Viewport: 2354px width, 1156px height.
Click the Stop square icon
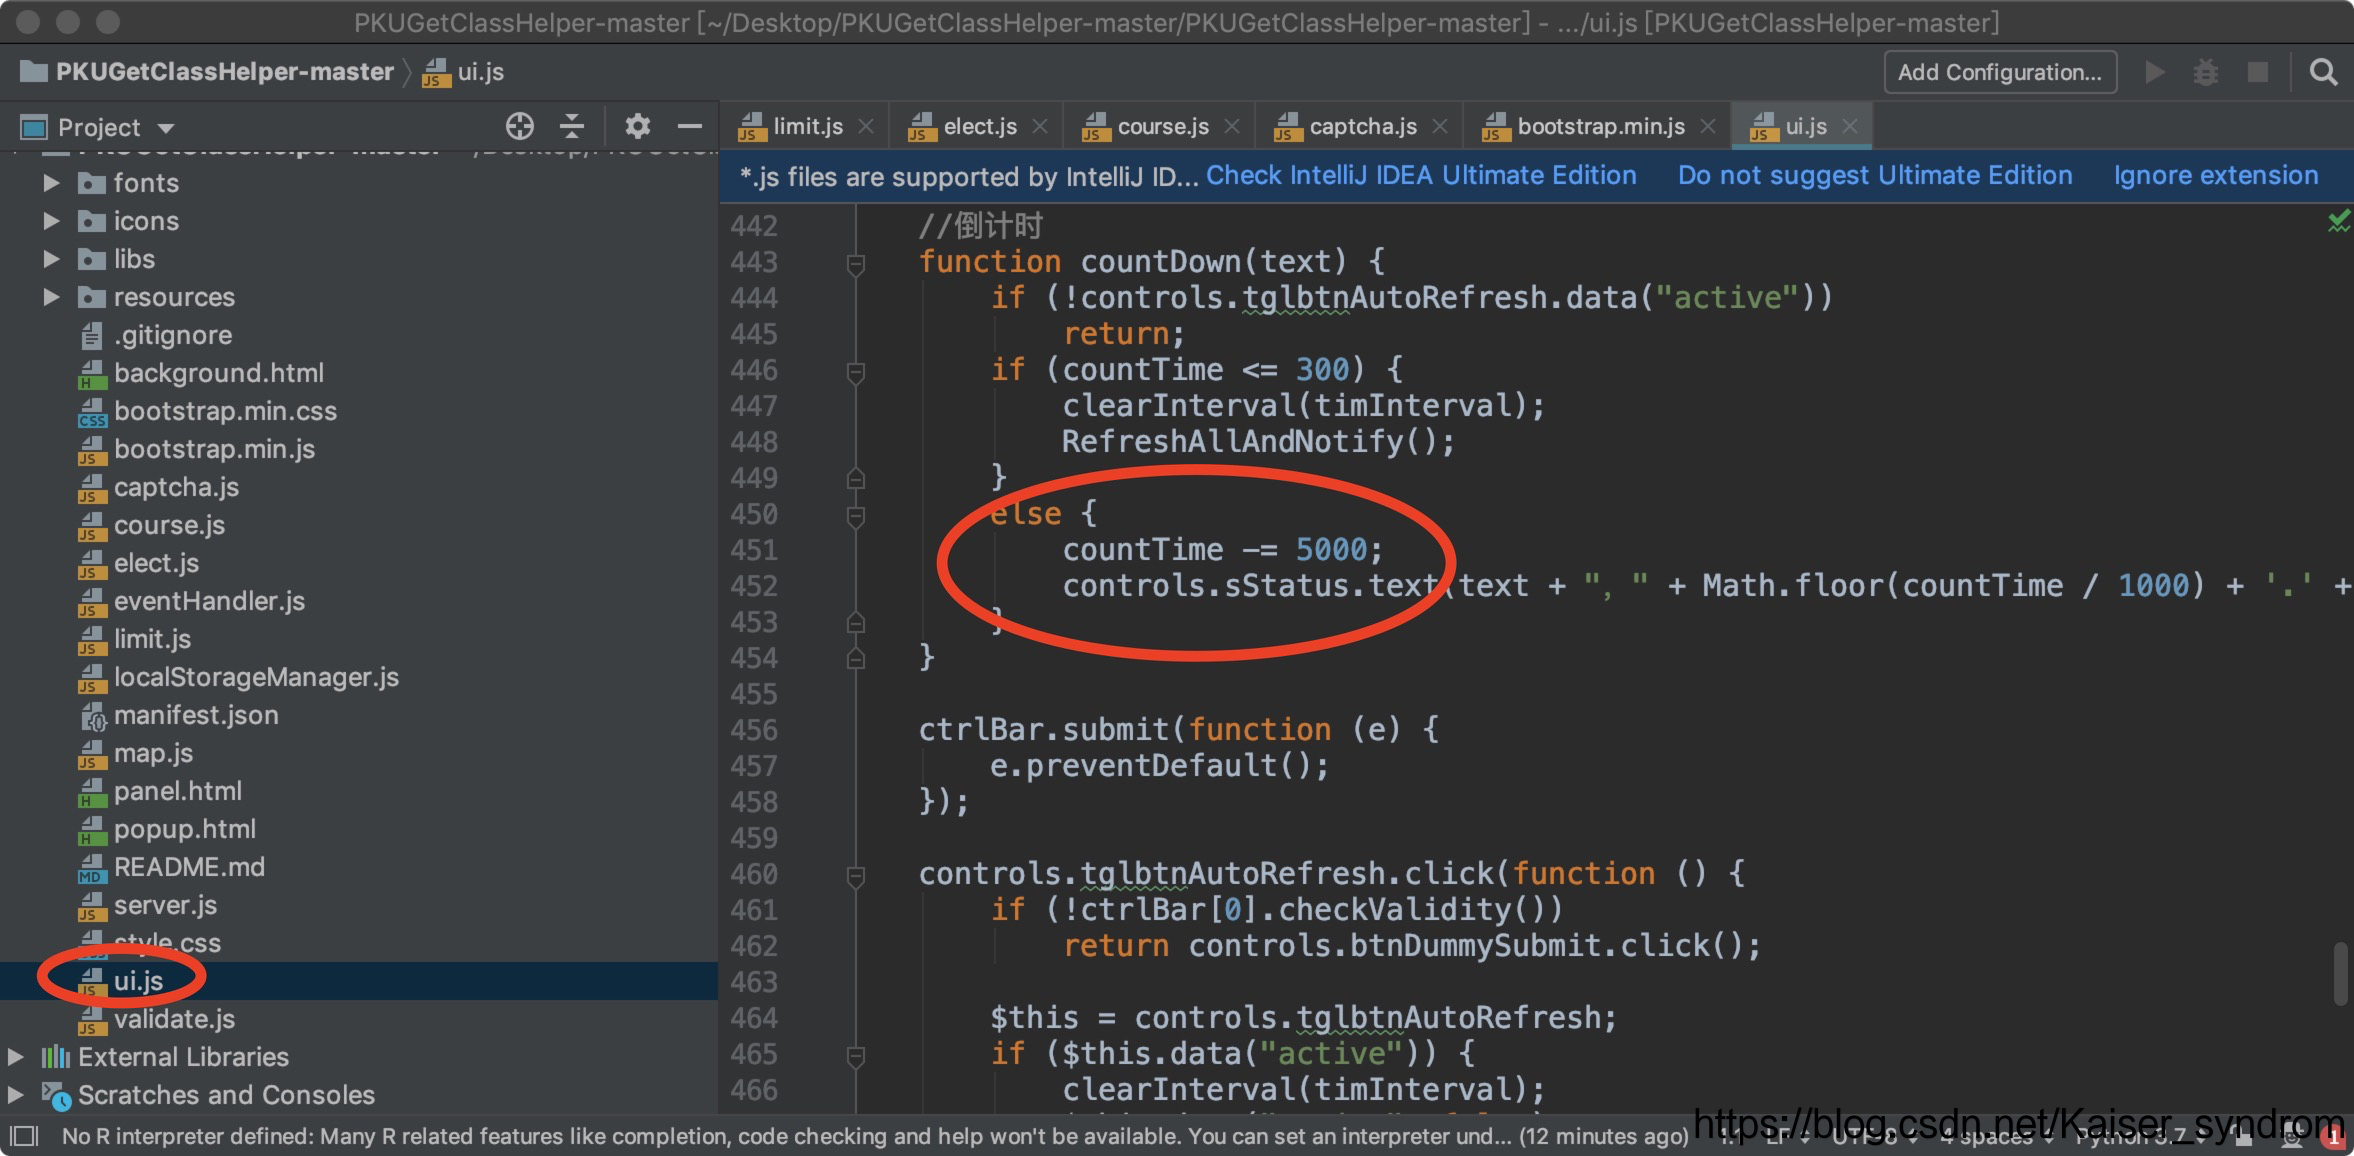pos(2258,72)
